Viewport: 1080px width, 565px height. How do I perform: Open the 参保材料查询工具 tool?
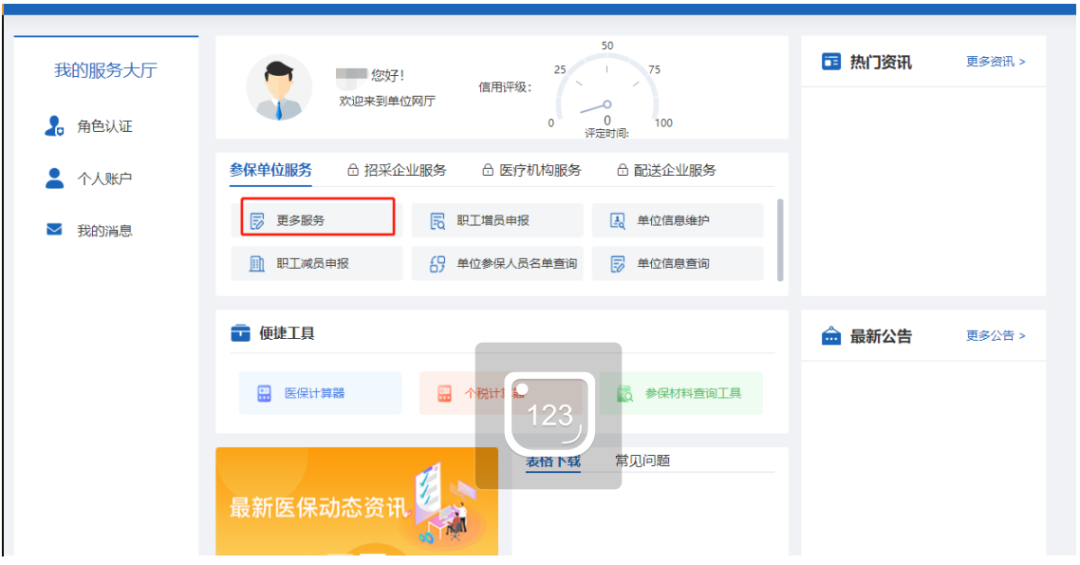click(x=681, y=393)
